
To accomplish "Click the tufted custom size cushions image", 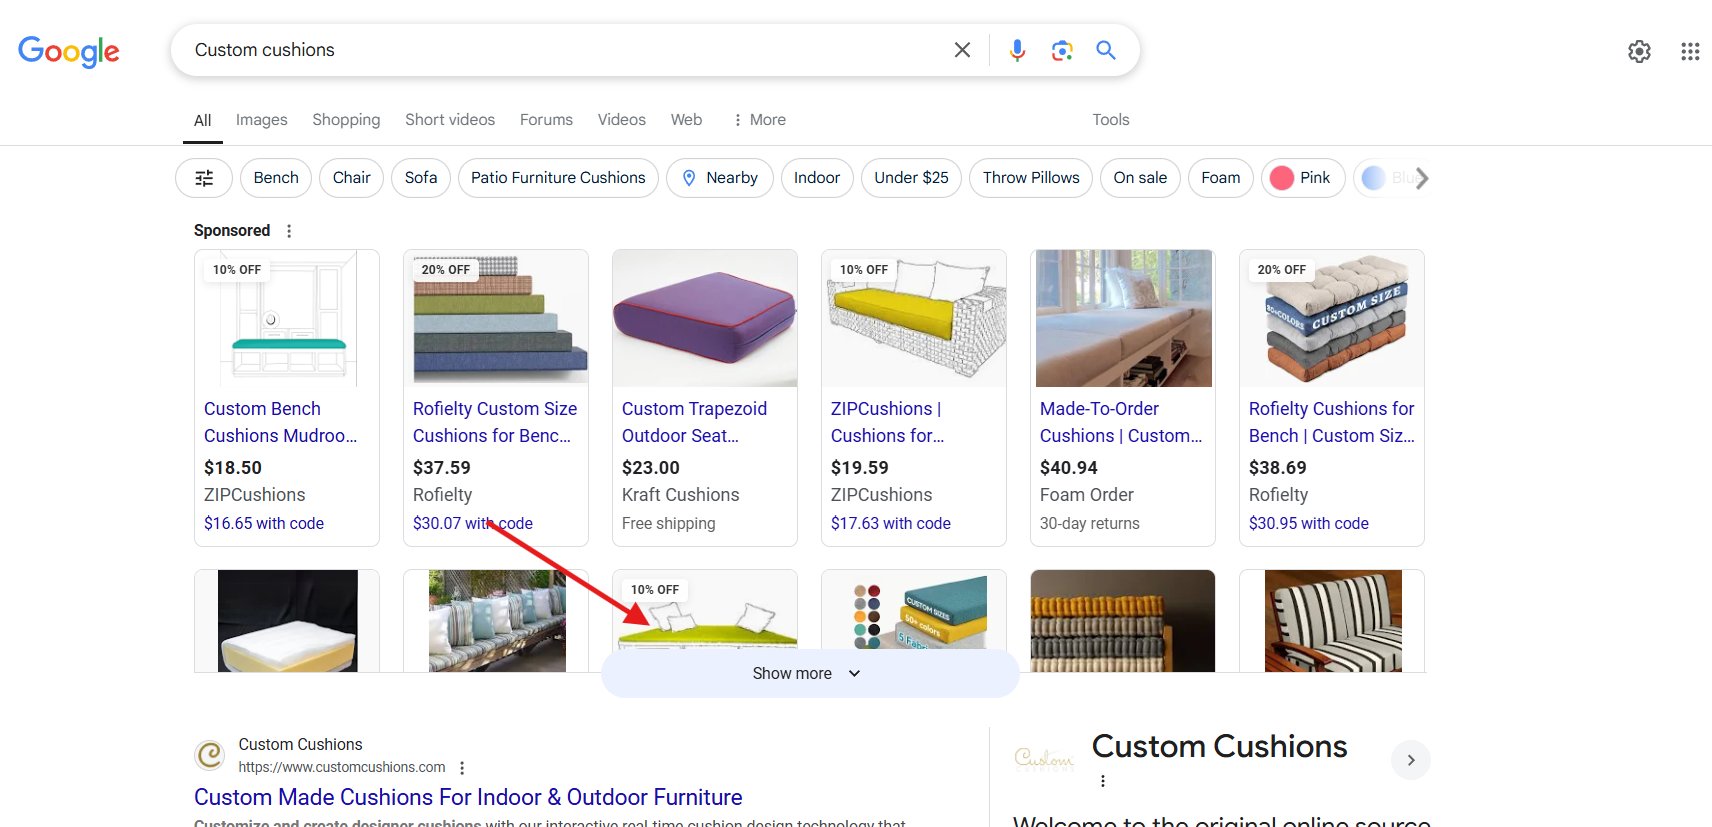I will (1332, 318).
